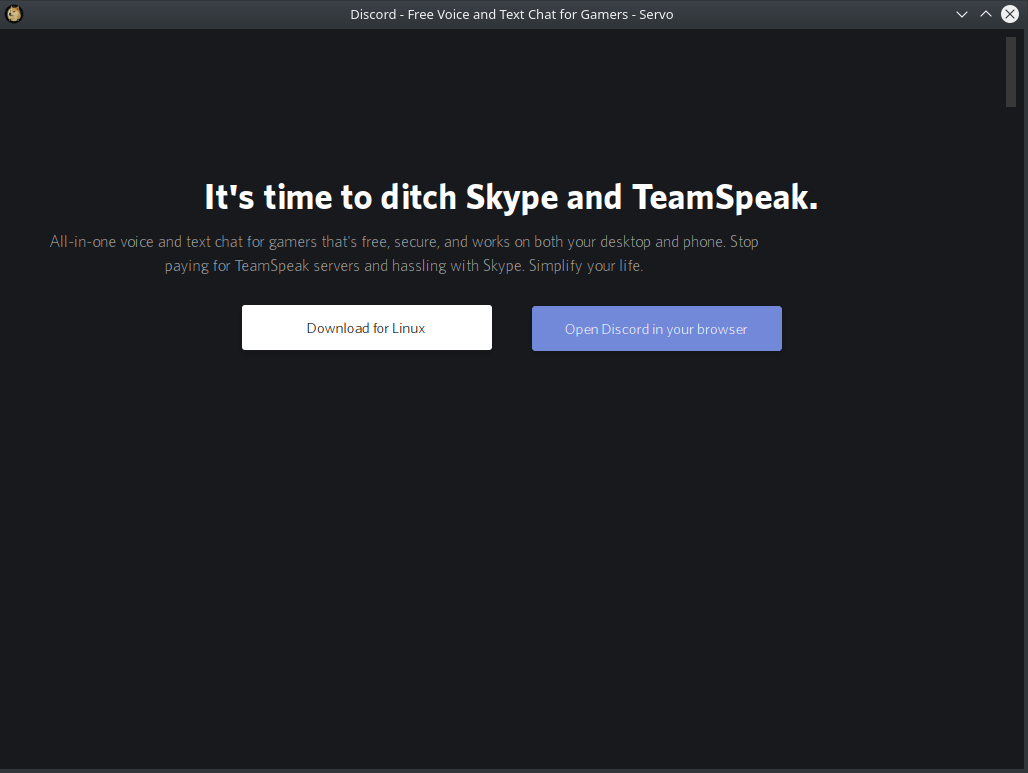Click the Servo doge icon in title bar
Screen dimensions: 1028x773
click(x=14, y=14)
